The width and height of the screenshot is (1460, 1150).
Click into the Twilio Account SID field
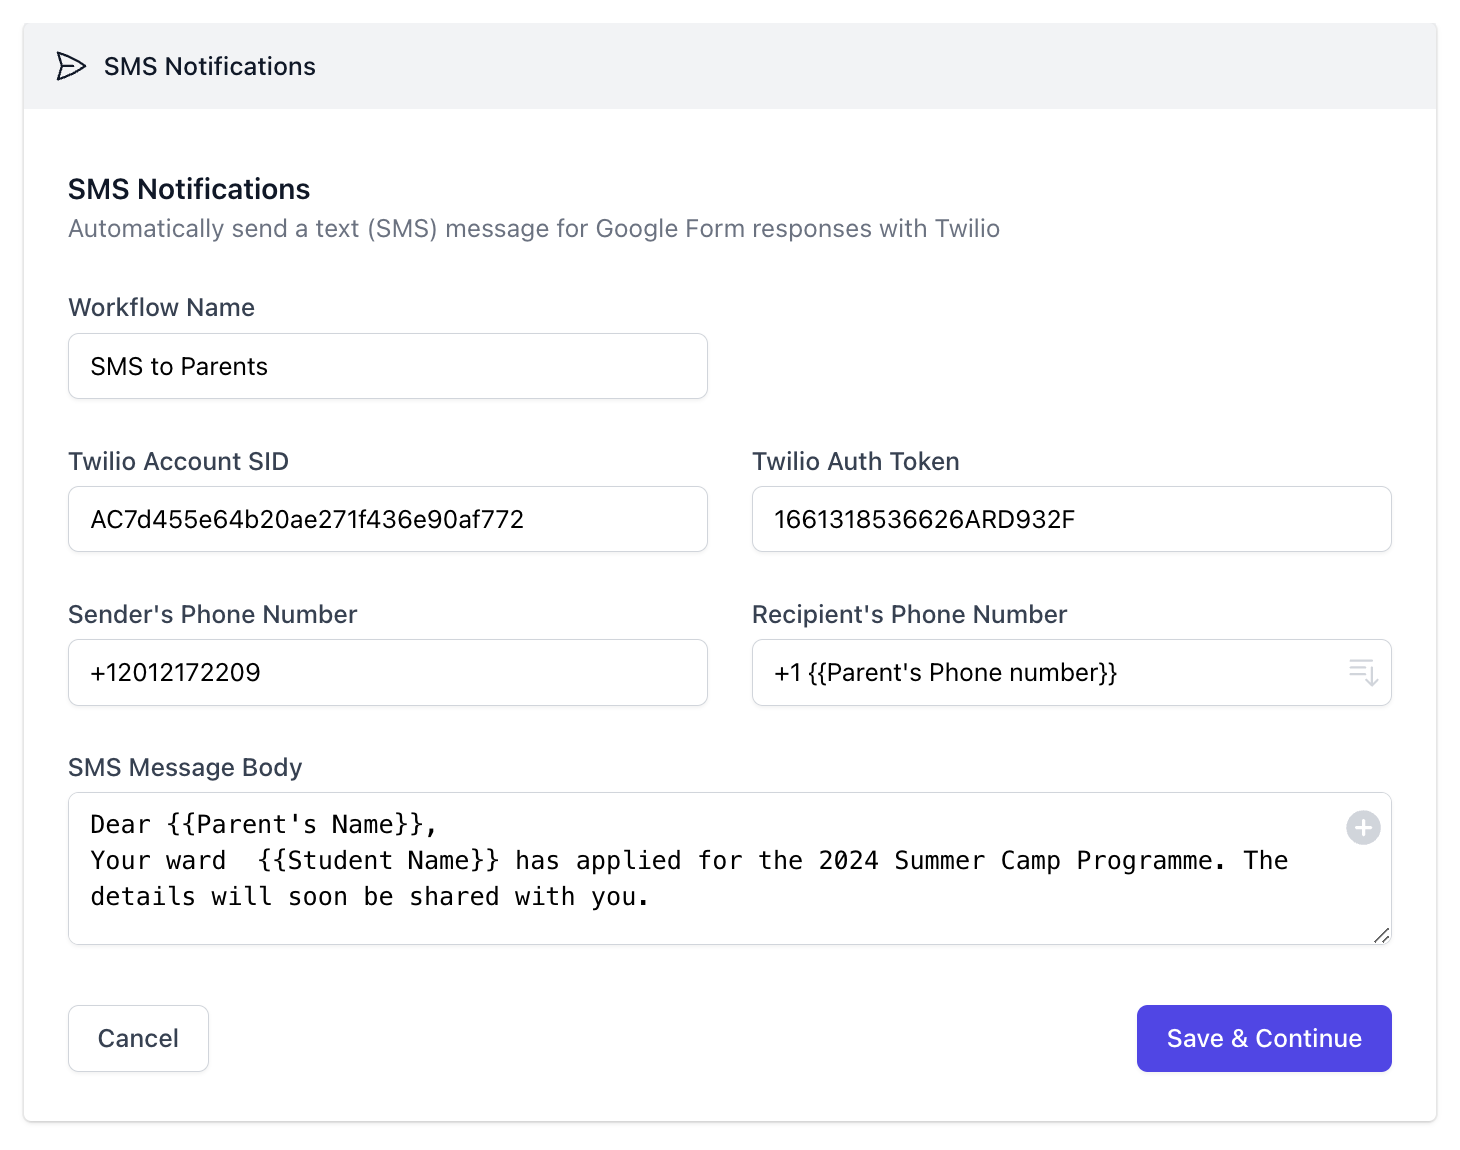[387, 520]
